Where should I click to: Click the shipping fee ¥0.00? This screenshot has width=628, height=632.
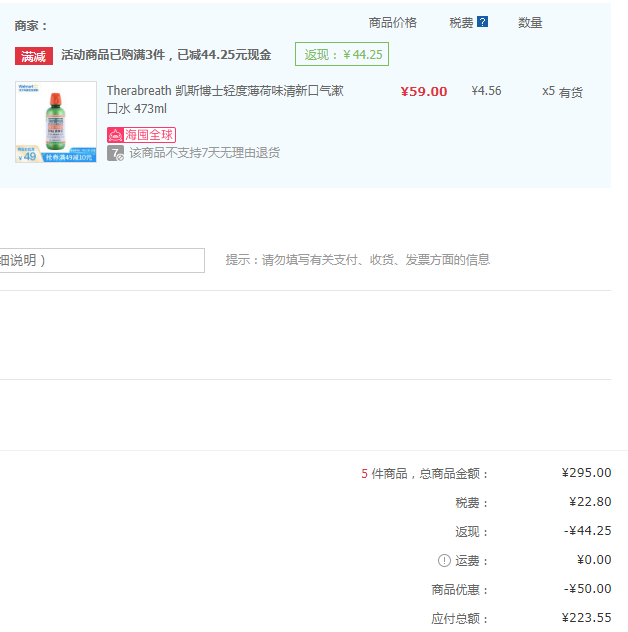[x=594, y=559]
